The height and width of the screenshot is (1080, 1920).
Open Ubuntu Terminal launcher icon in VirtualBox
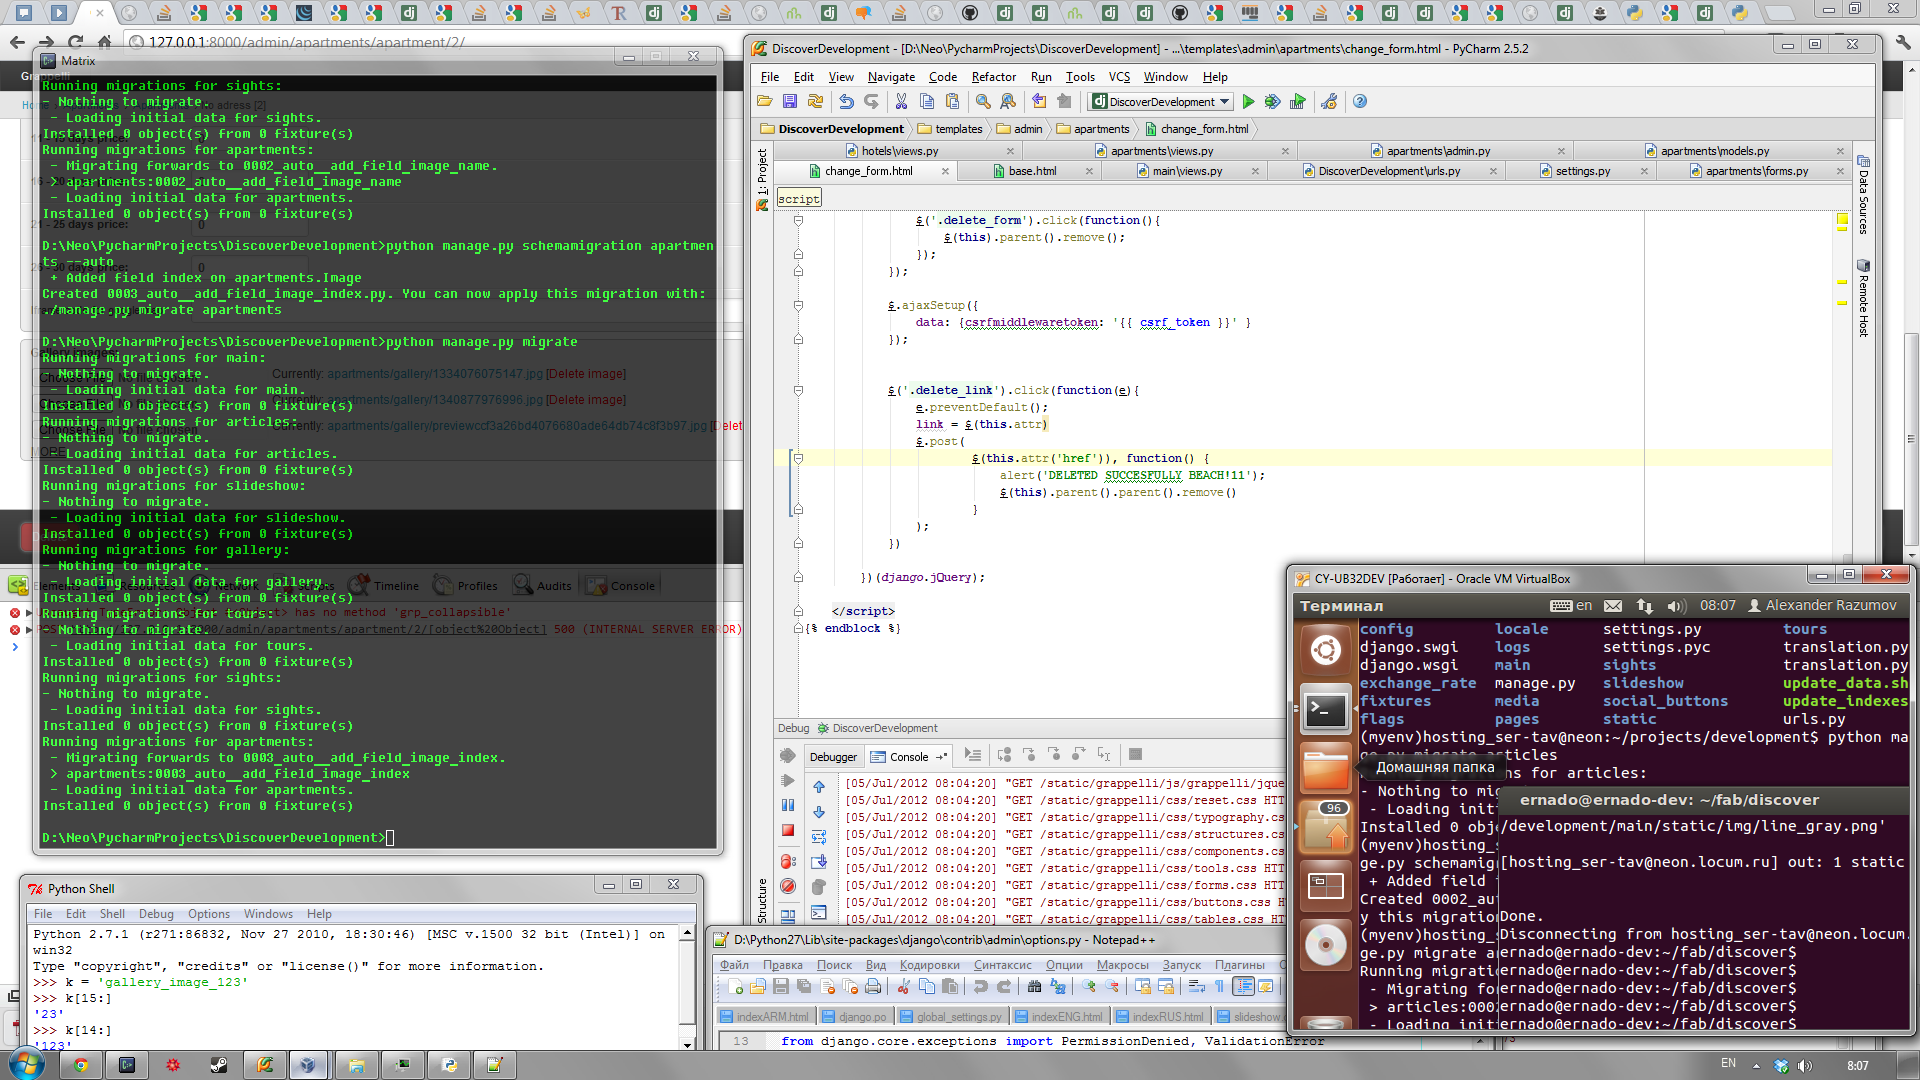[1325, 709]
